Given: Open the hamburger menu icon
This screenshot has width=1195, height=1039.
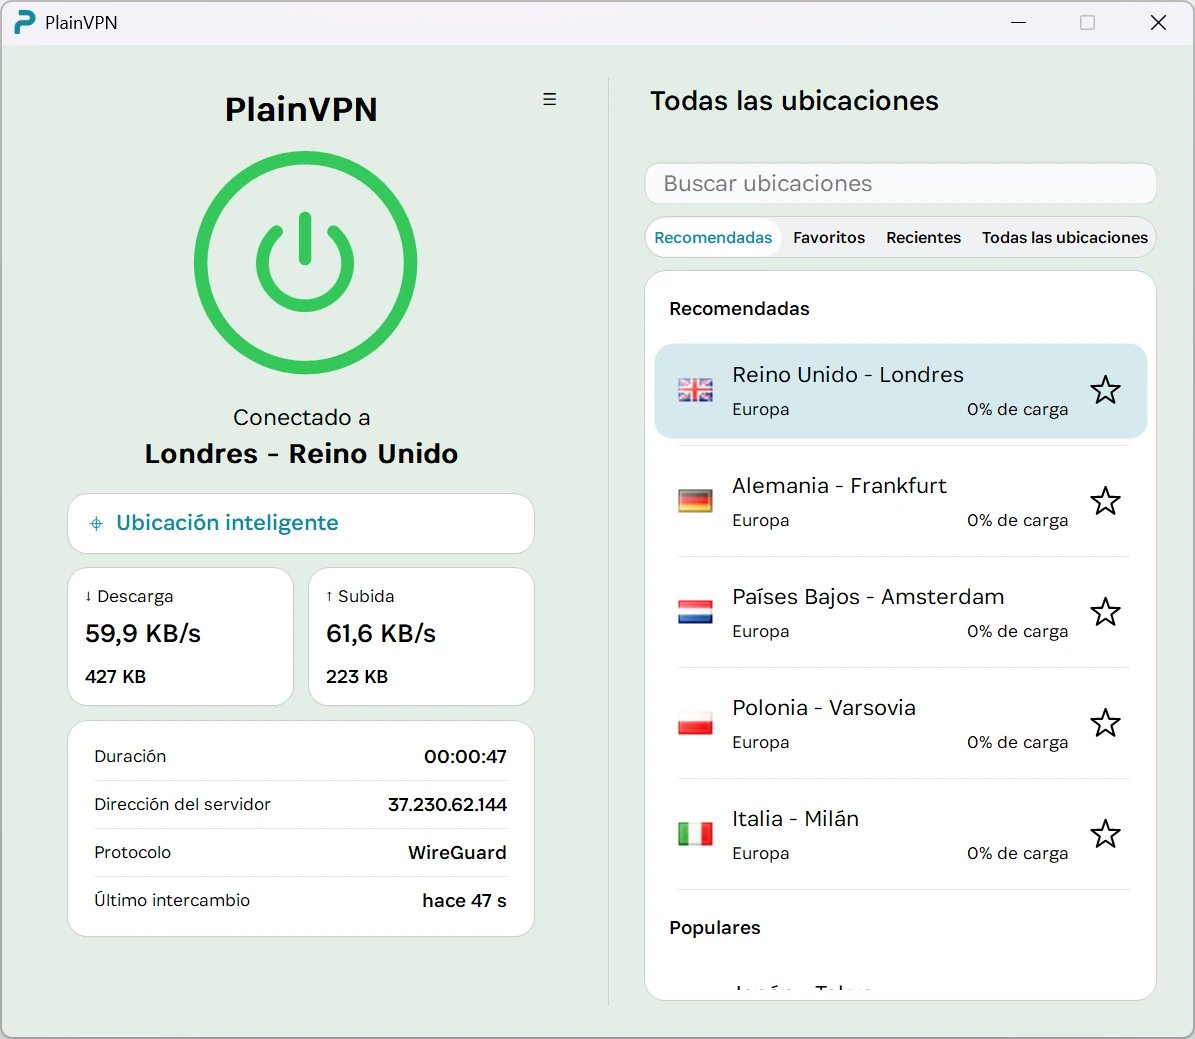Looking at the screenshot, I should point(549,99).
